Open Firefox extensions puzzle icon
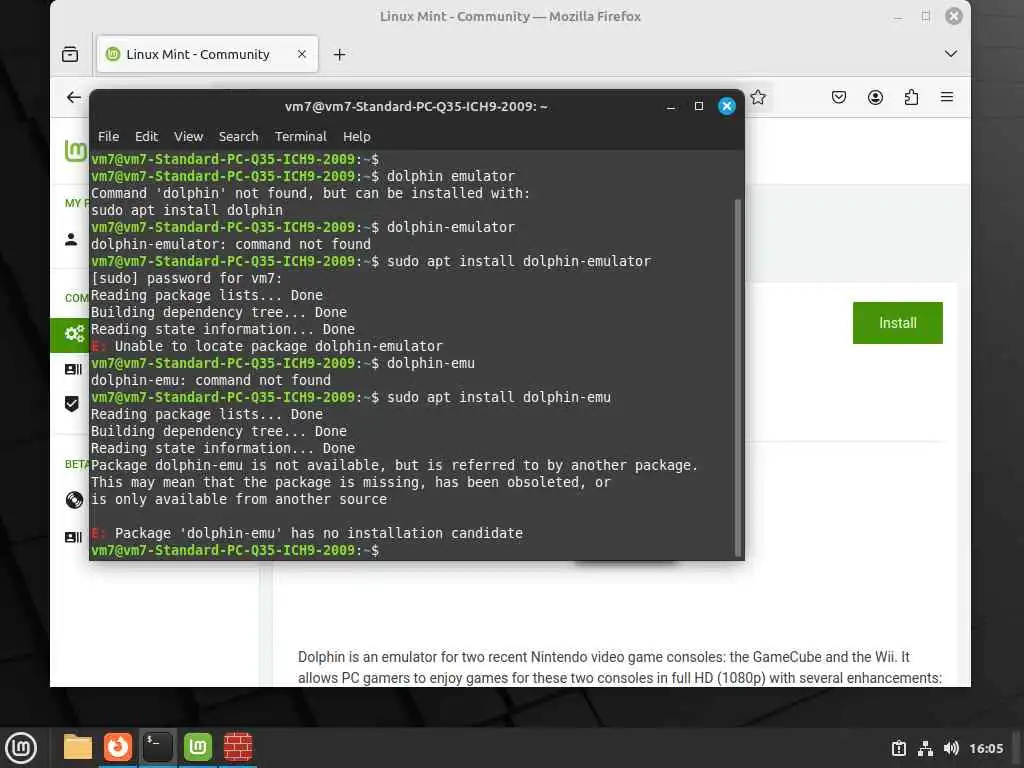This screenshot has height=768, width=1024. click(911, 97)
